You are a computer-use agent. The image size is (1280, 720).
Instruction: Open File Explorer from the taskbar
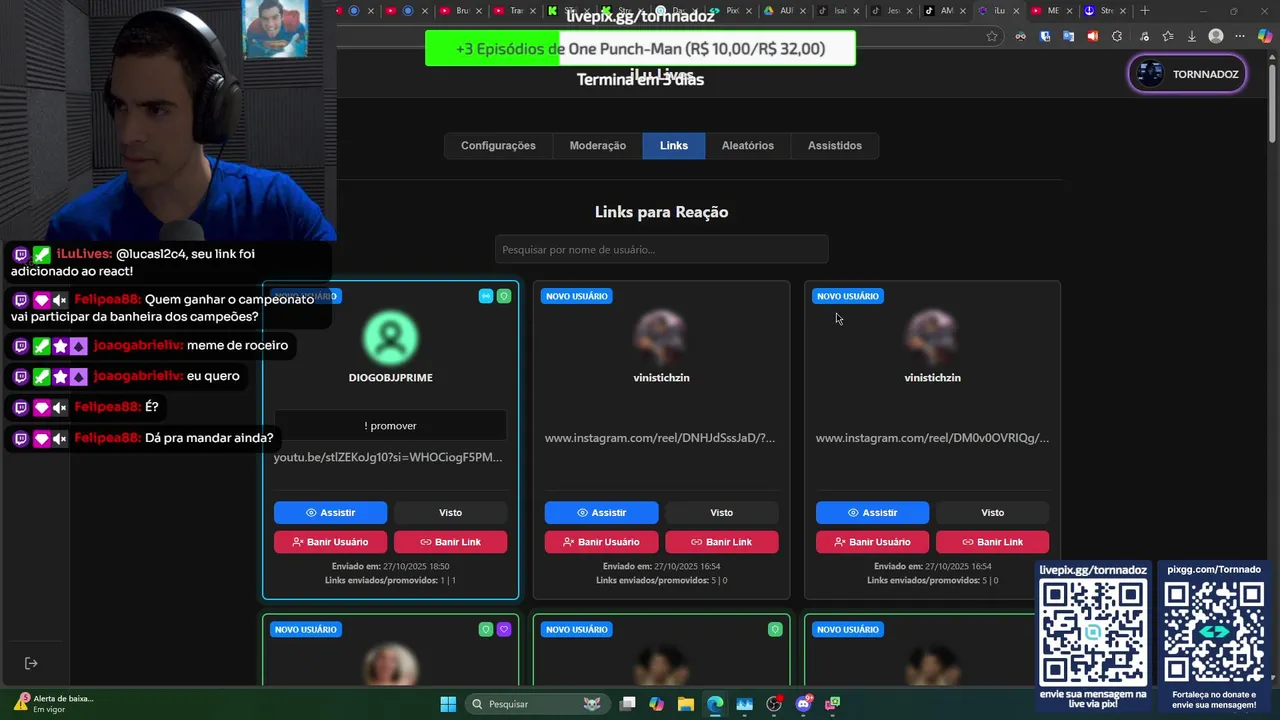[x=686, y=704]
